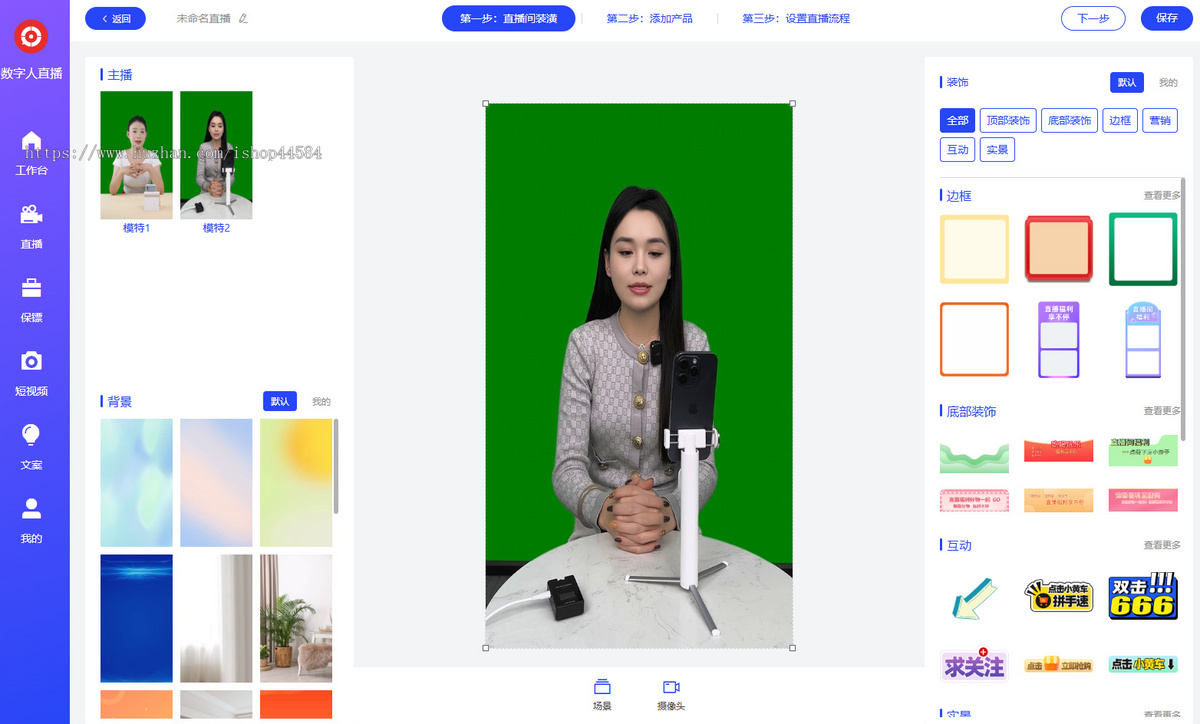Add the blue arrow interaction sticker
This screenshot has width=1200, height=724.
(974, 597)
